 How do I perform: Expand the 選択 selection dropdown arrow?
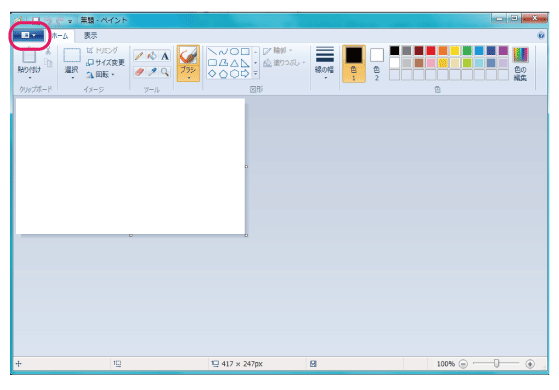coord(72,77)
